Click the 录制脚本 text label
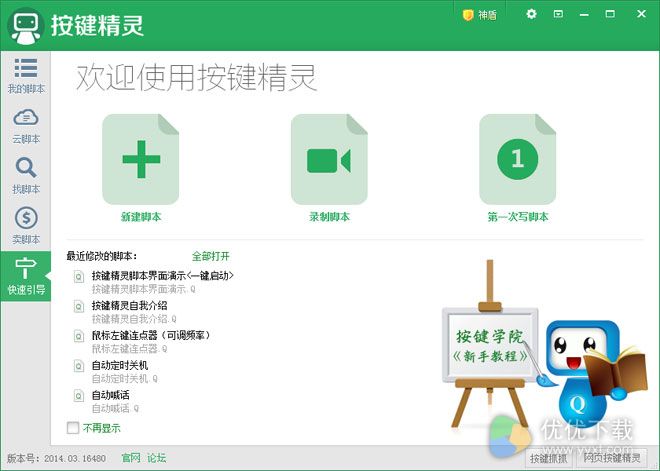Image resolution: width=660 pixels, height=471 pixels. [329, 217]
